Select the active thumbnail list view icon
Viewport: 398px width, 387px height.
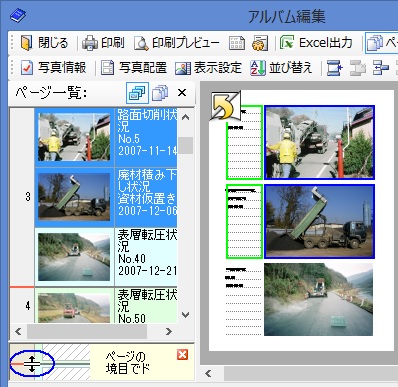pos(137,93)
